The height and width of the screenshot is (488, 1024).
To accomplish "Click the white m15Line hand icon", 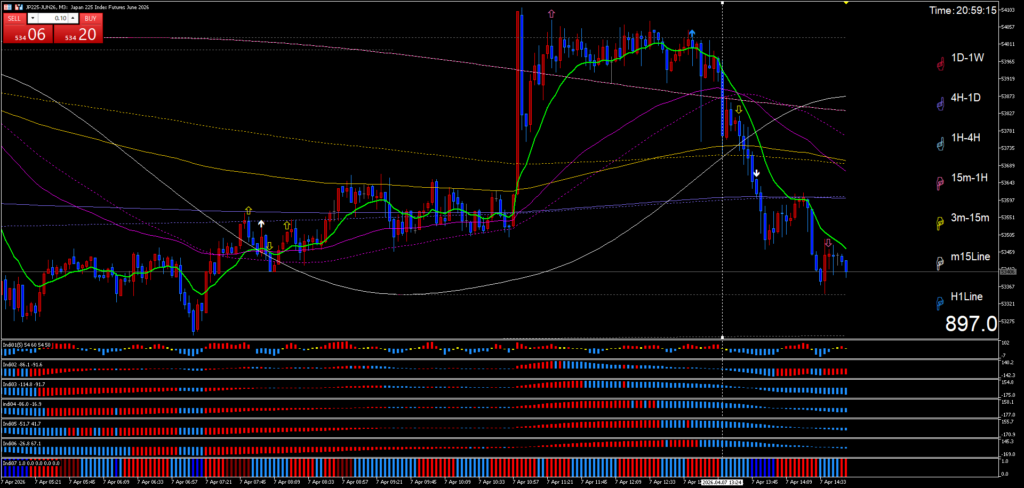I will [x=939, y=262].
